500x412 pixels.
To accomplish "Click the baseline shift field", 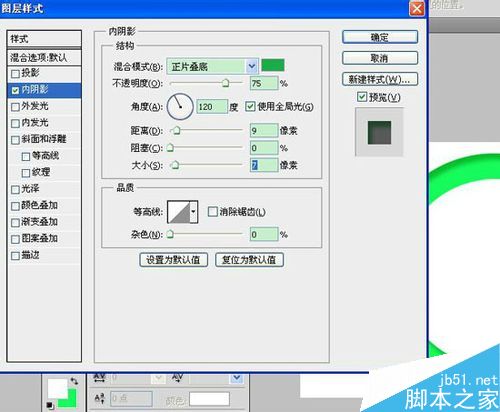I will click(131, 398).
